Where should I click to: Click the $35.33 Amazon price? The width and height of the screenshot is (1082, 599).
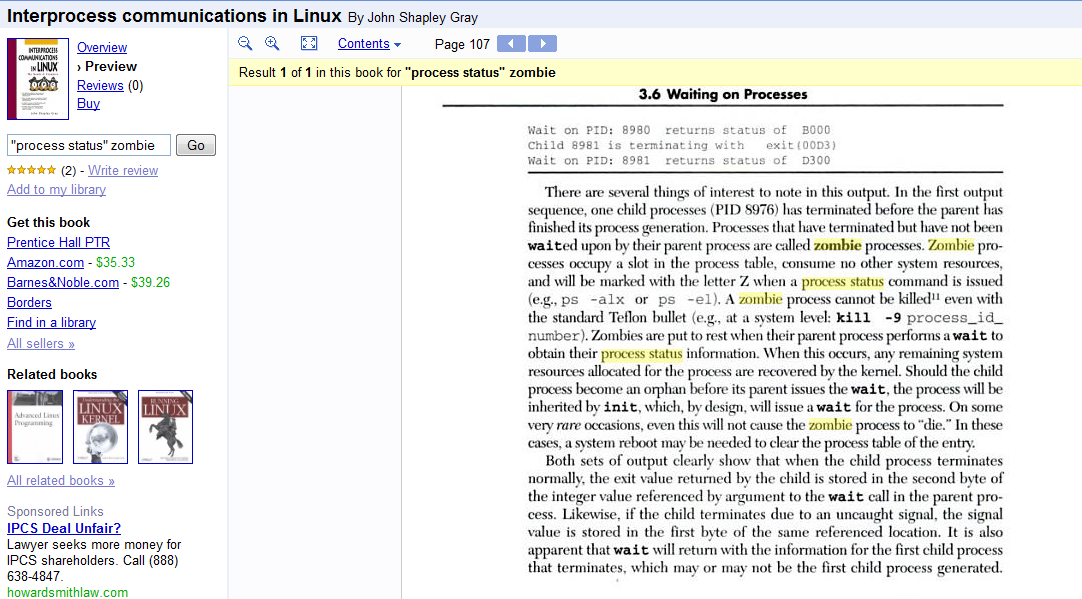[x=115, y=262]
